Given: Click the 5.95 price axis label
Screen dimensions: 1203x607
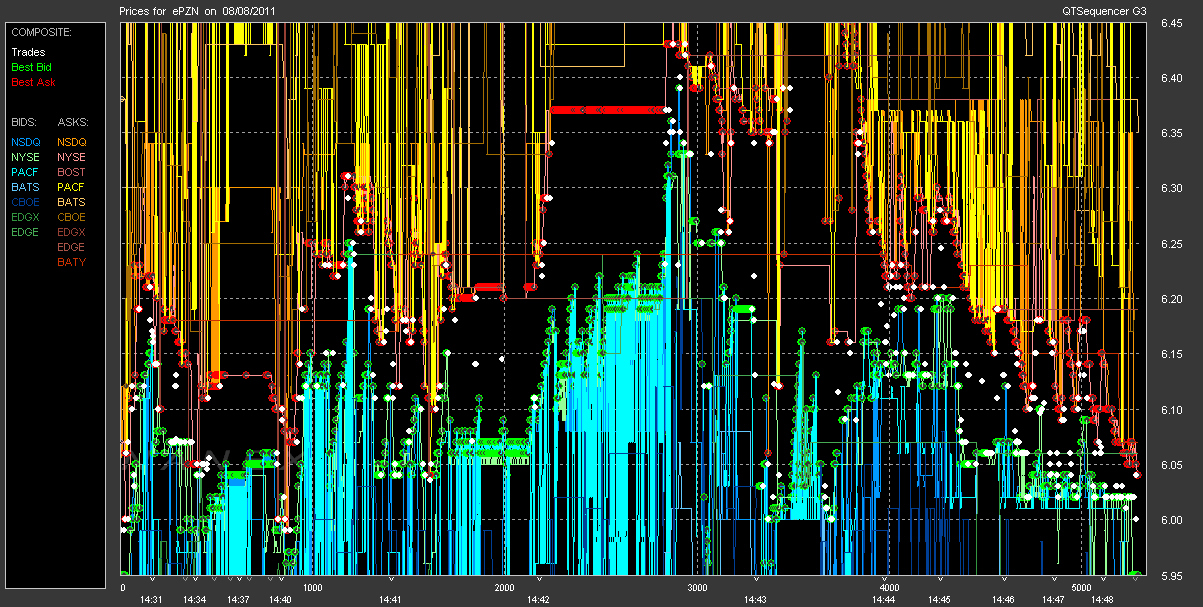Looking at the screenshot, I should click(x=1171, y=575).
